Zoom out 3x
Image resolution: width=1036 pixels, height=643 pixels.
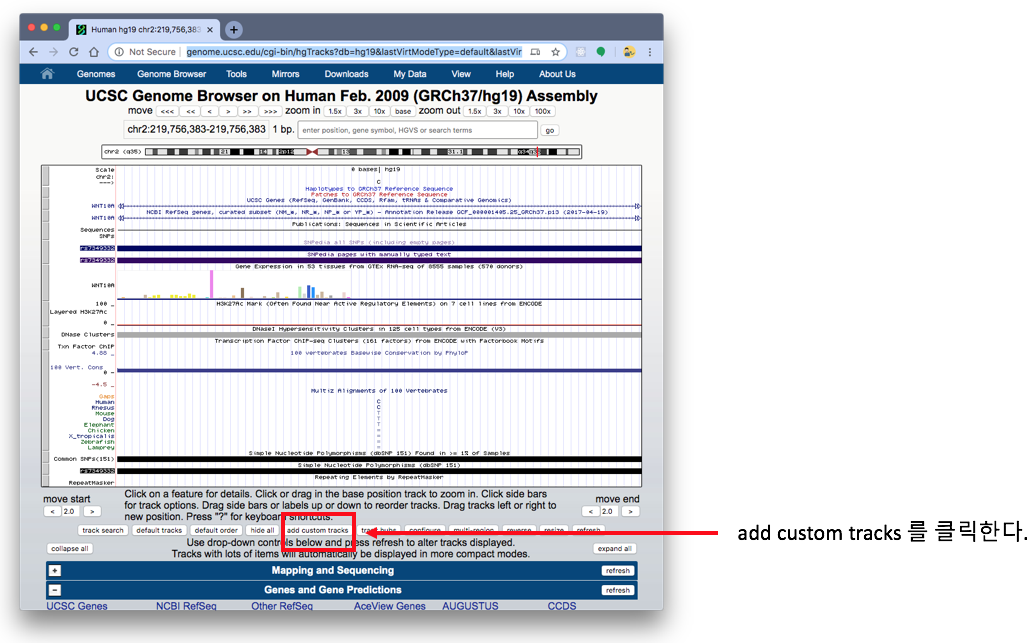(x=498, y=112)
